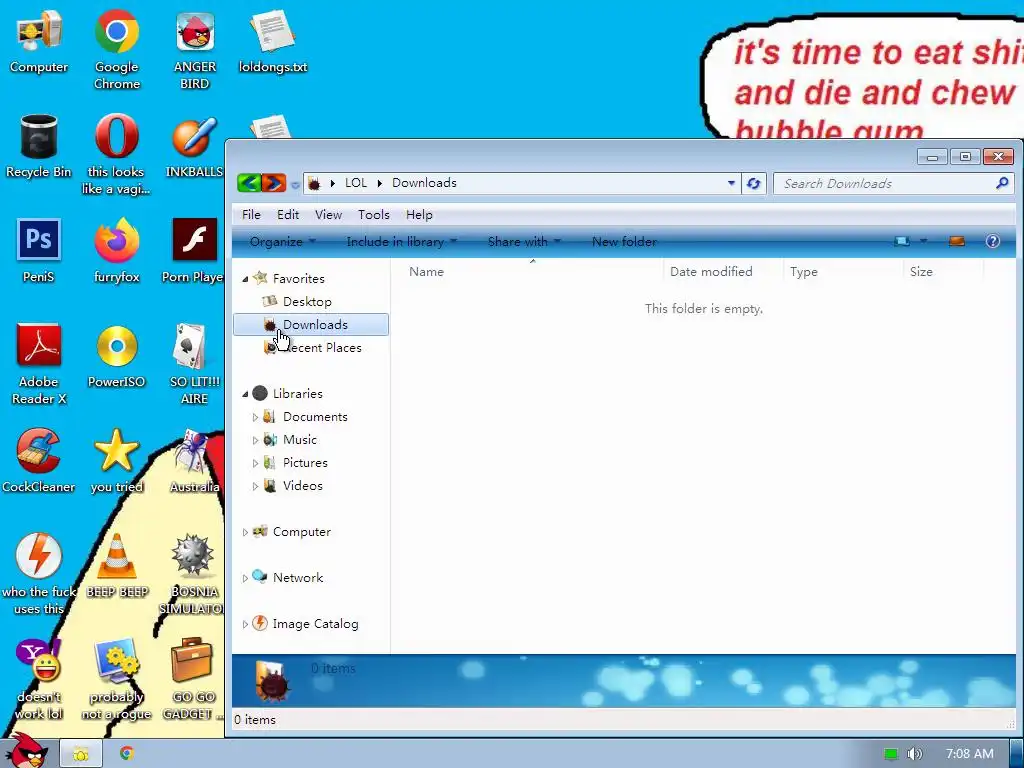Open the Organize dropdown
1024x768 pixels.
tap(282, 242)
